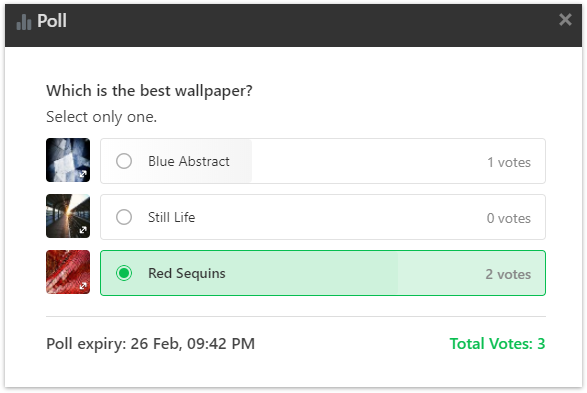Click the Poll bar chart icon
The image size is (587, 393).
[24, 22]
